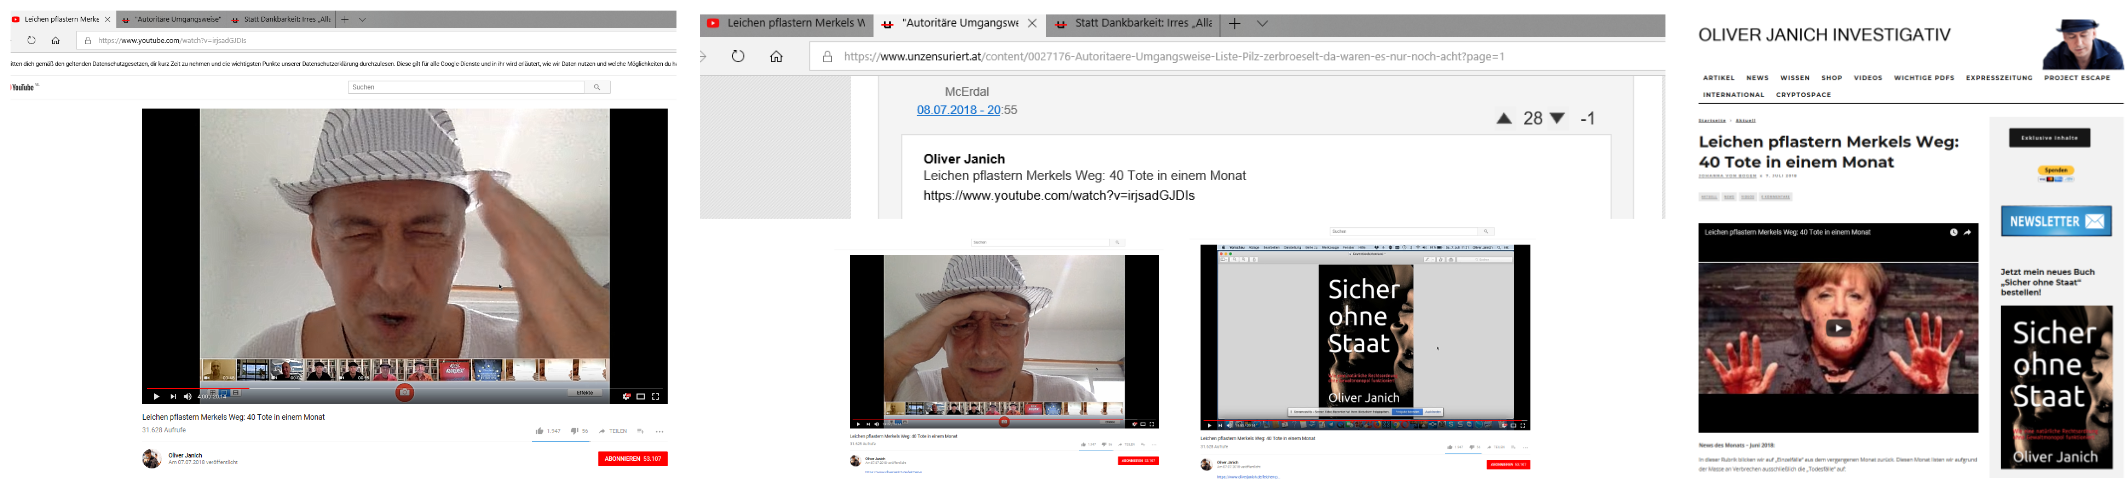Viewport: 2125px width, 496px height.
Task: Open the three-dot more actions menu
Action: 659,431
